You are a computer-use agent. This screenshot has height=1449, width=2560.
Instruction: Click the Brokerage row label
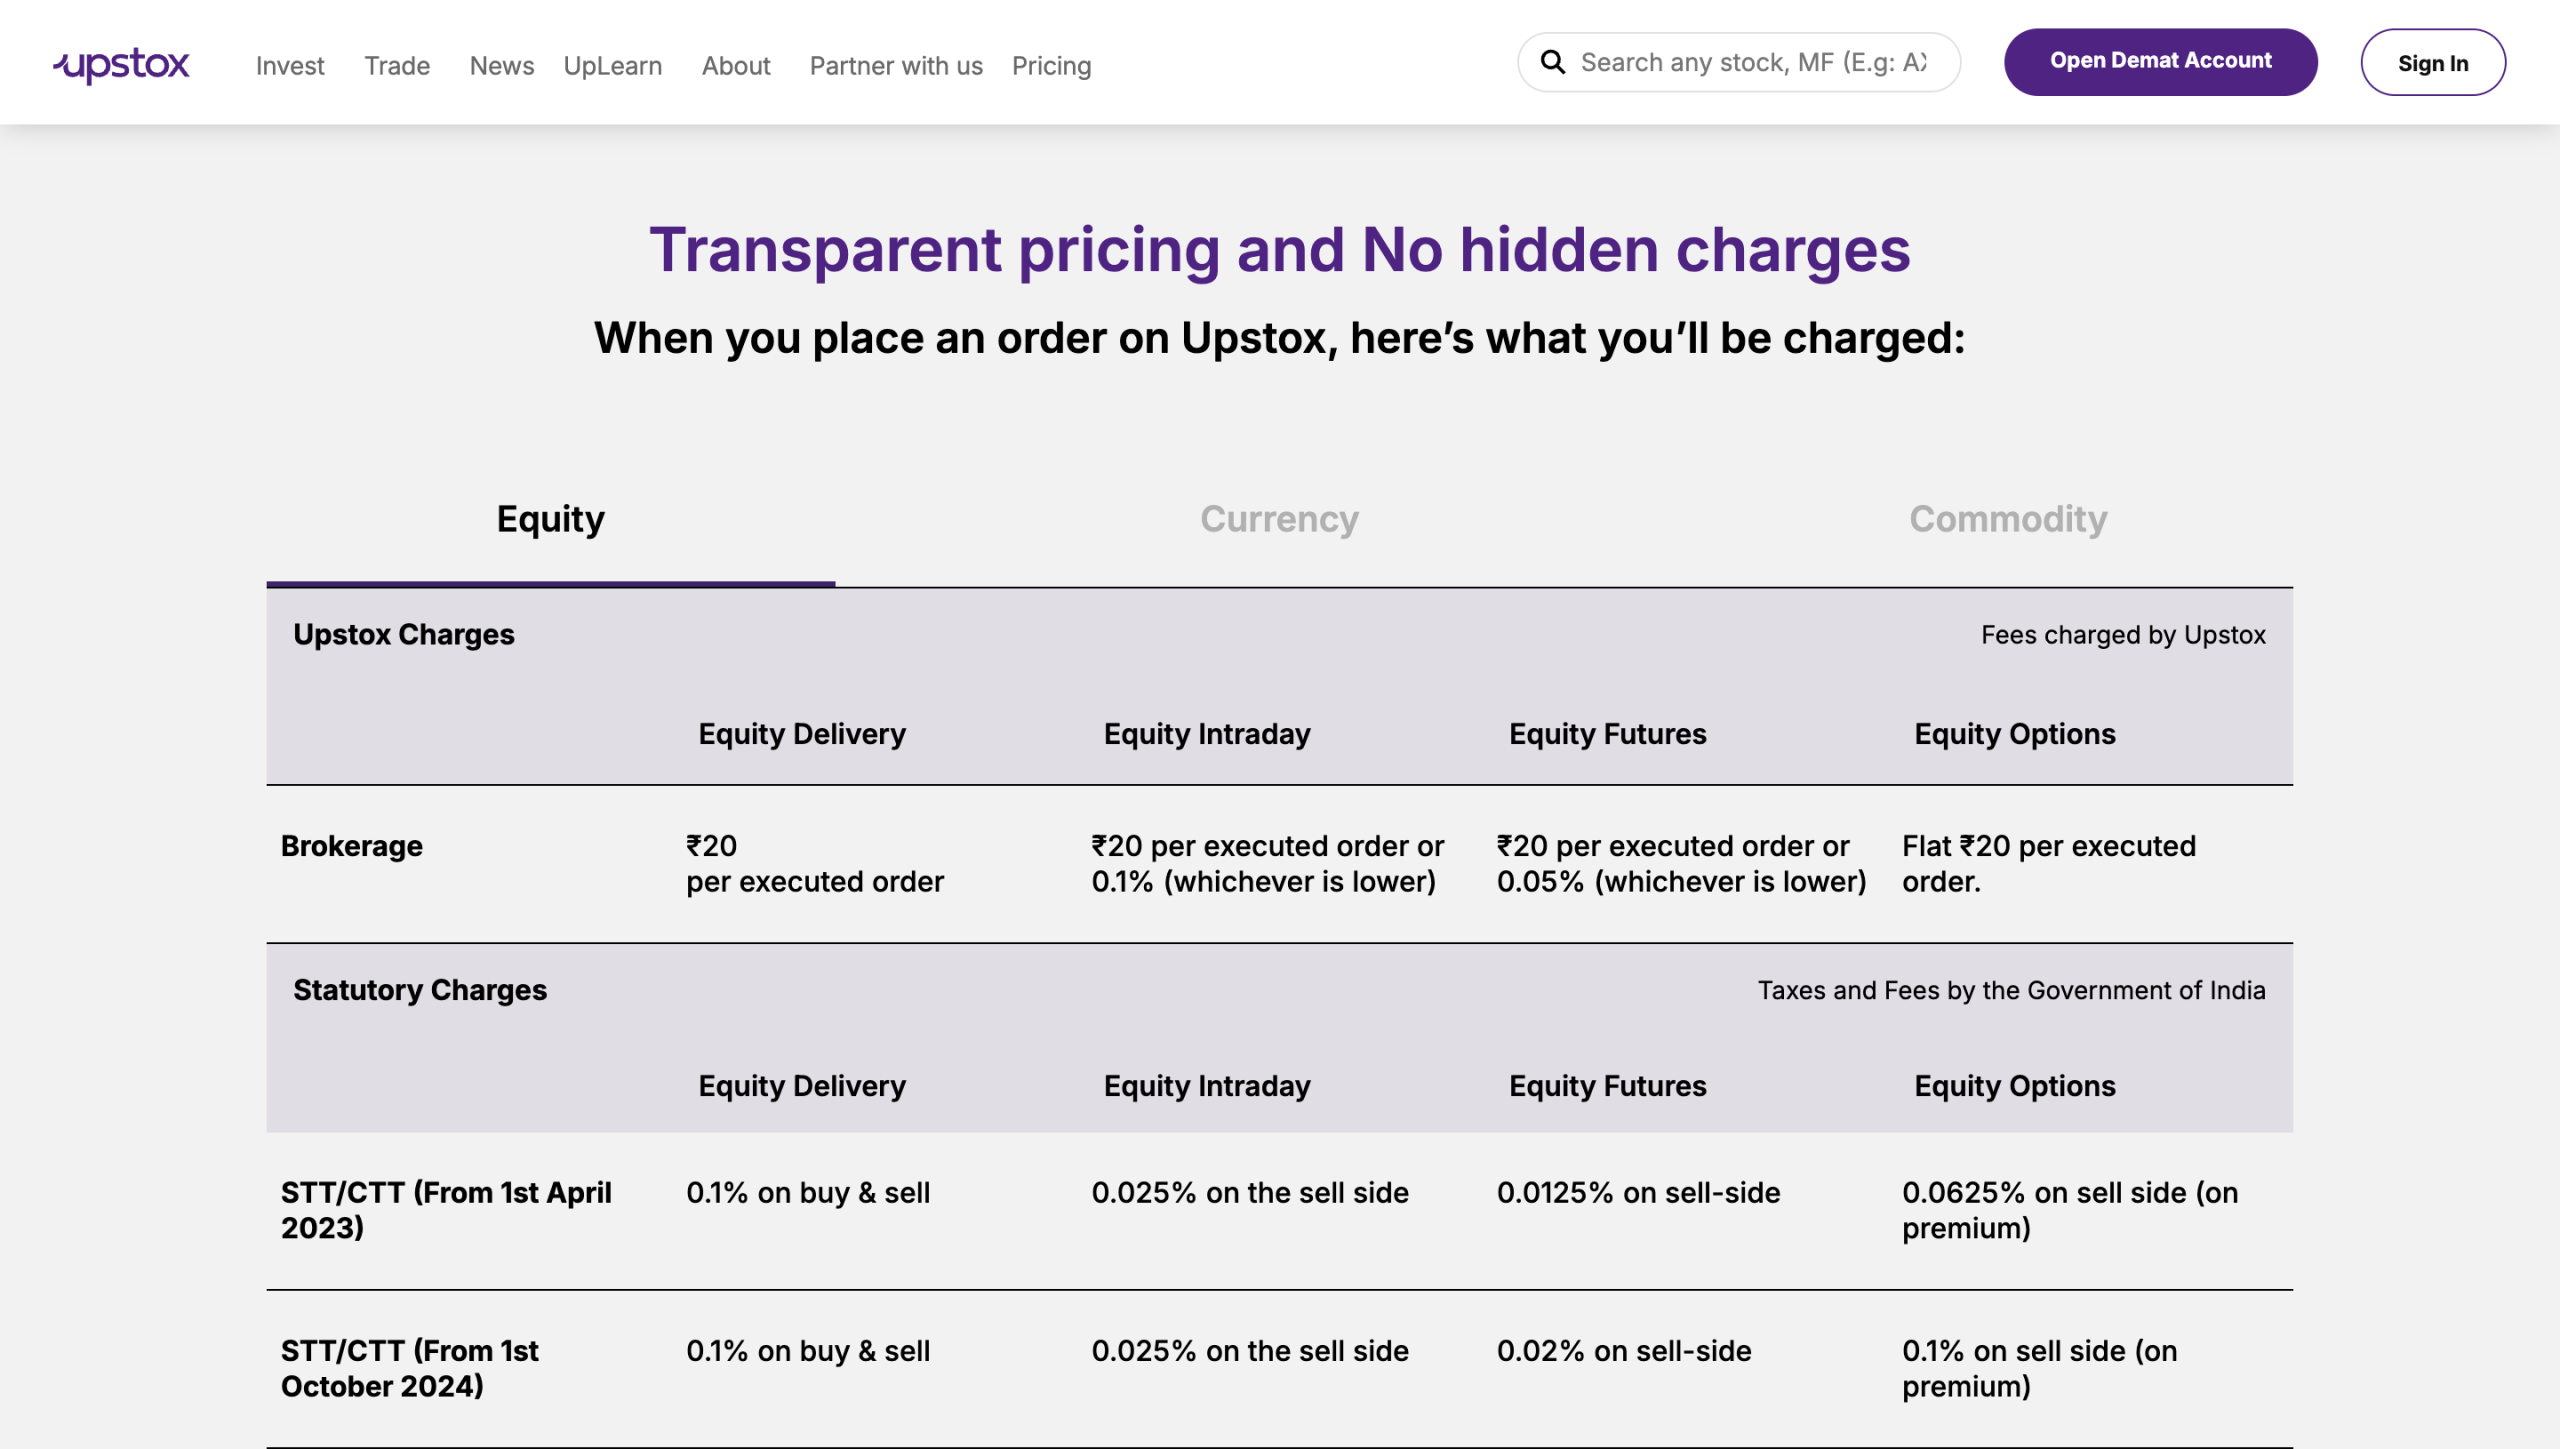pyautogui.click(x=352, y=846)
